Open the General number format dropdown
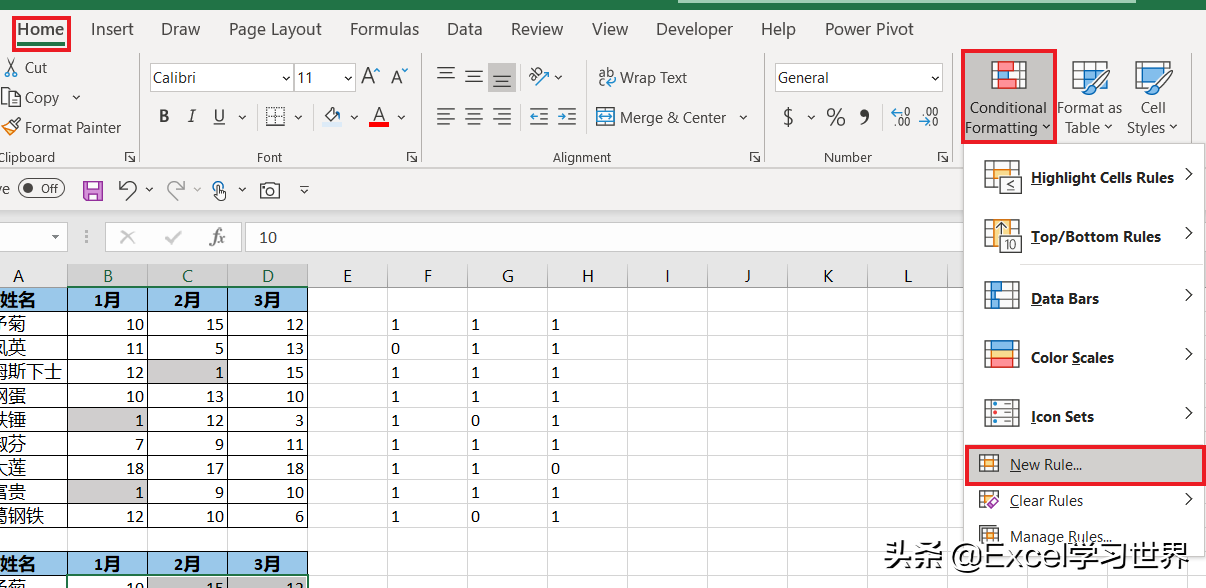The image size is (1206, 588). pyautogui.click(x=935, y=78)
